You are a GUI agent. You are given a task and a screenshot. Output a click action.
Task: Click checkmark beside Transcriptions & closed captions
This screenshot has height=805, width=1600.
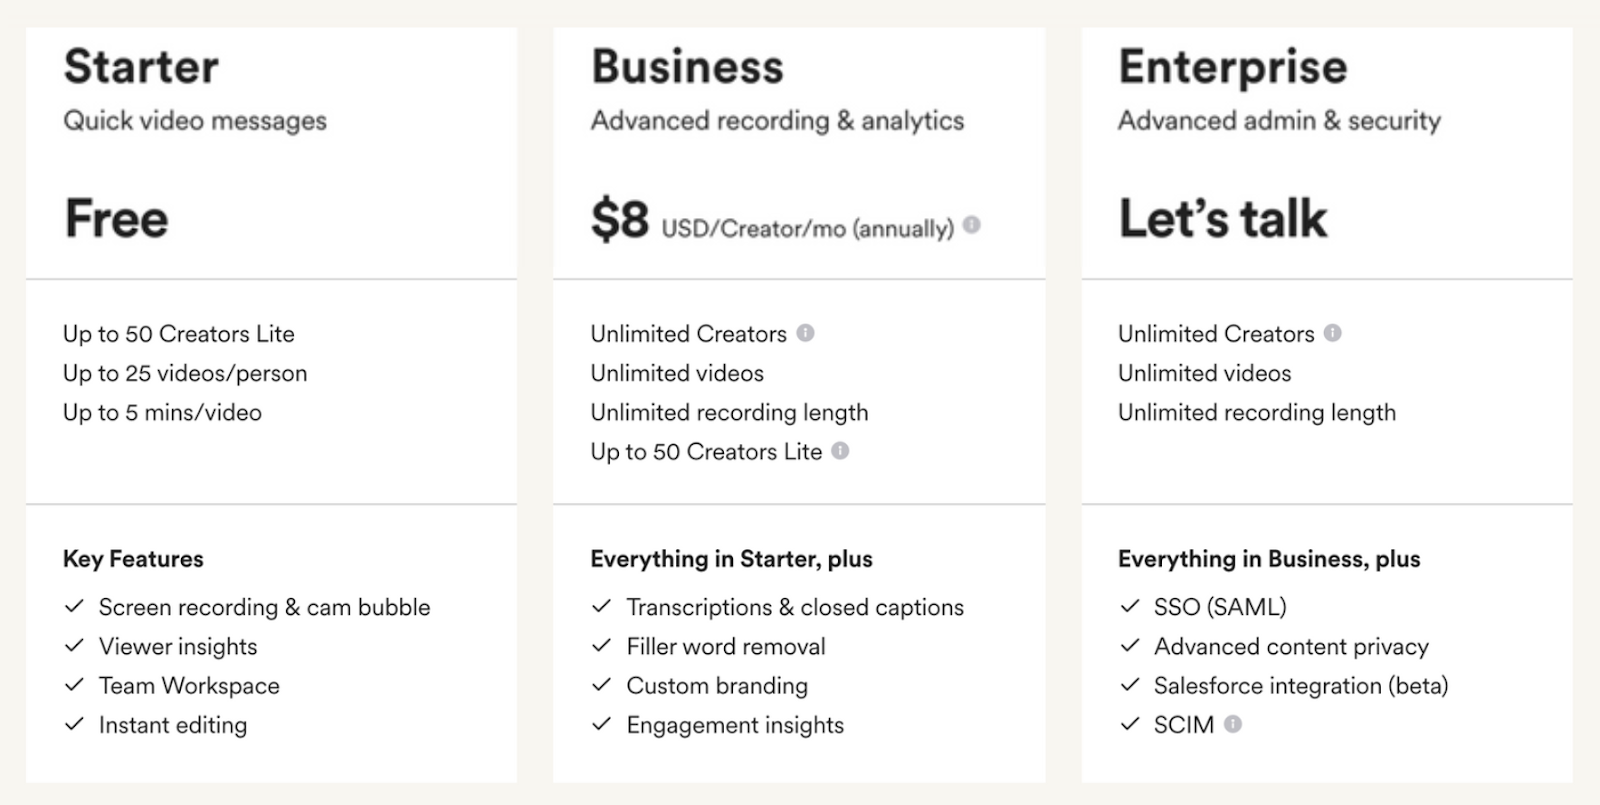pyautogui.click(x=601, y=607)
